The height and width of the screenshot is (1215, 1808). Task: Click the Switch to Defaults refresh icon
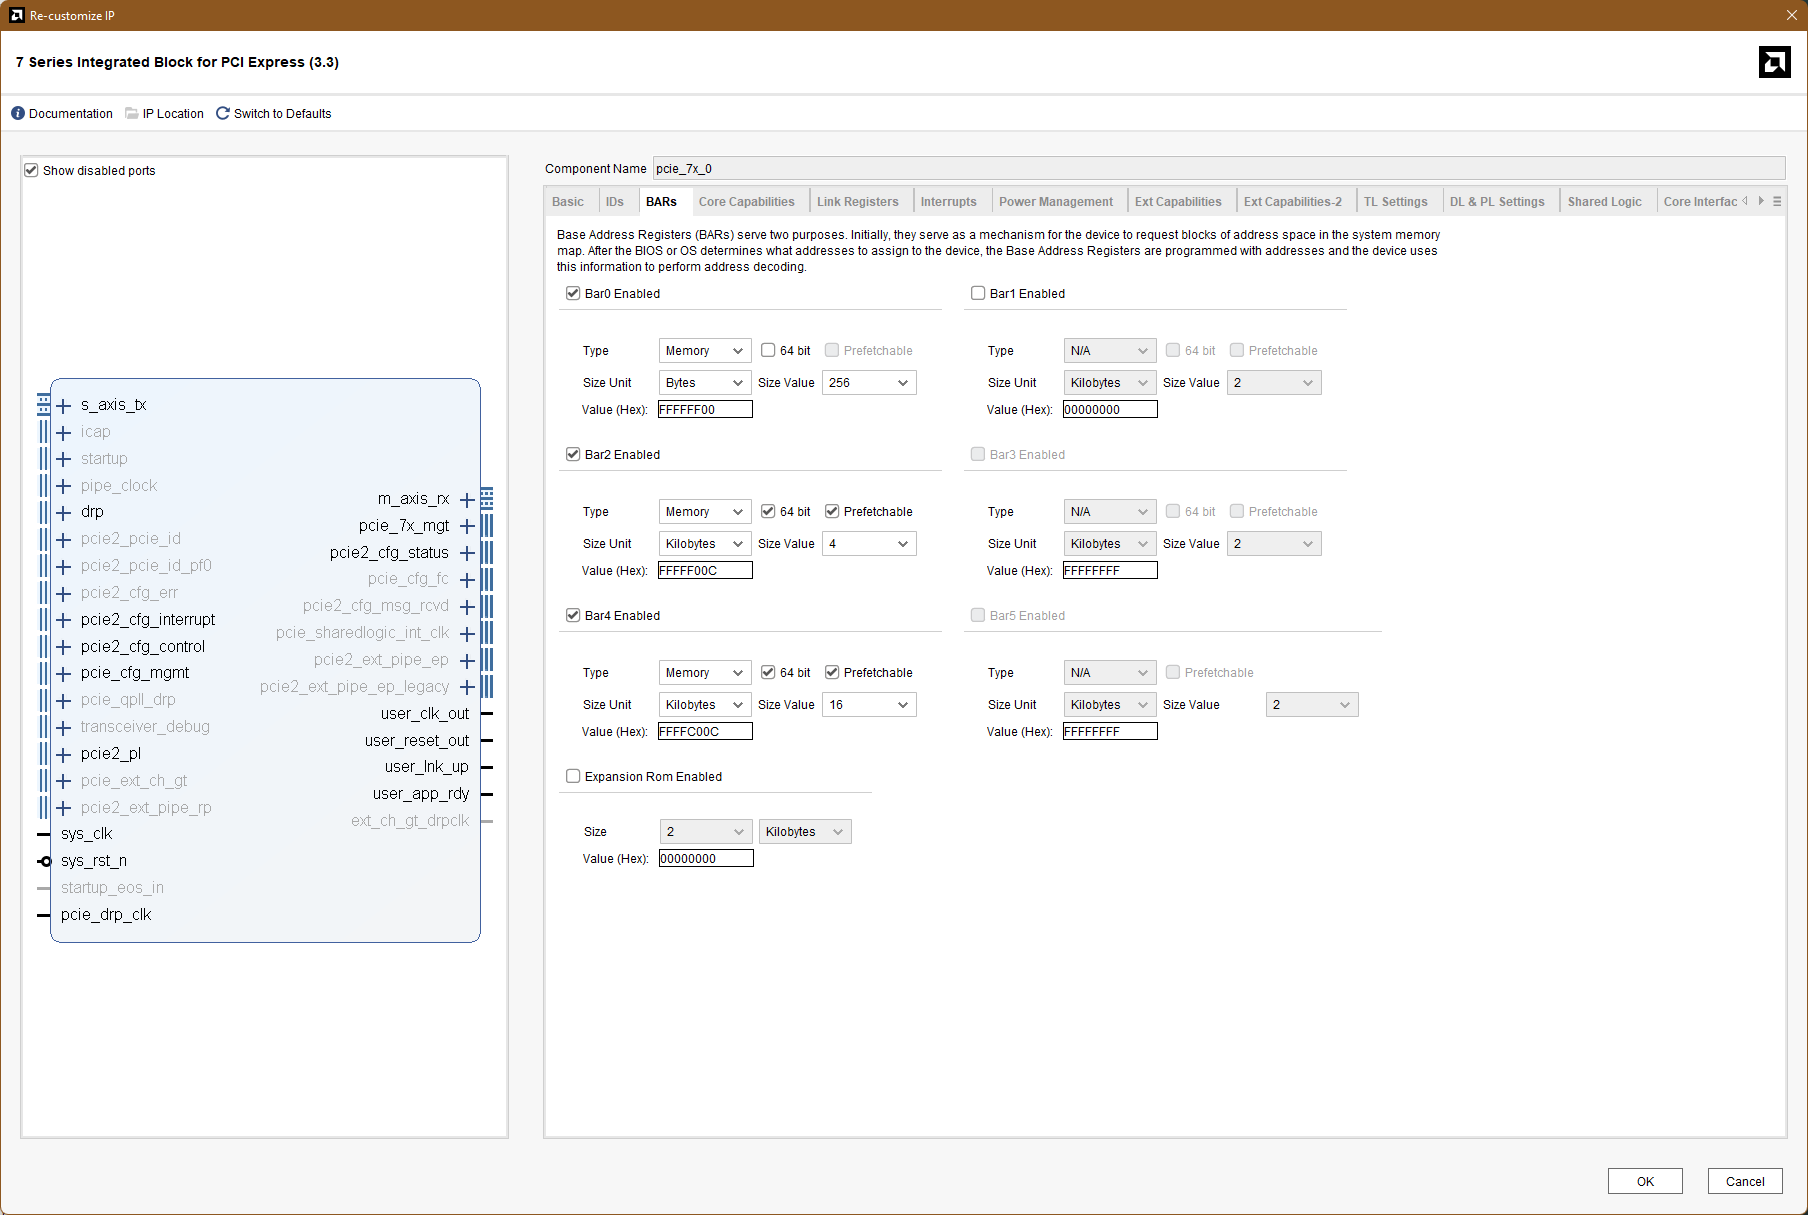coord(223,113)
